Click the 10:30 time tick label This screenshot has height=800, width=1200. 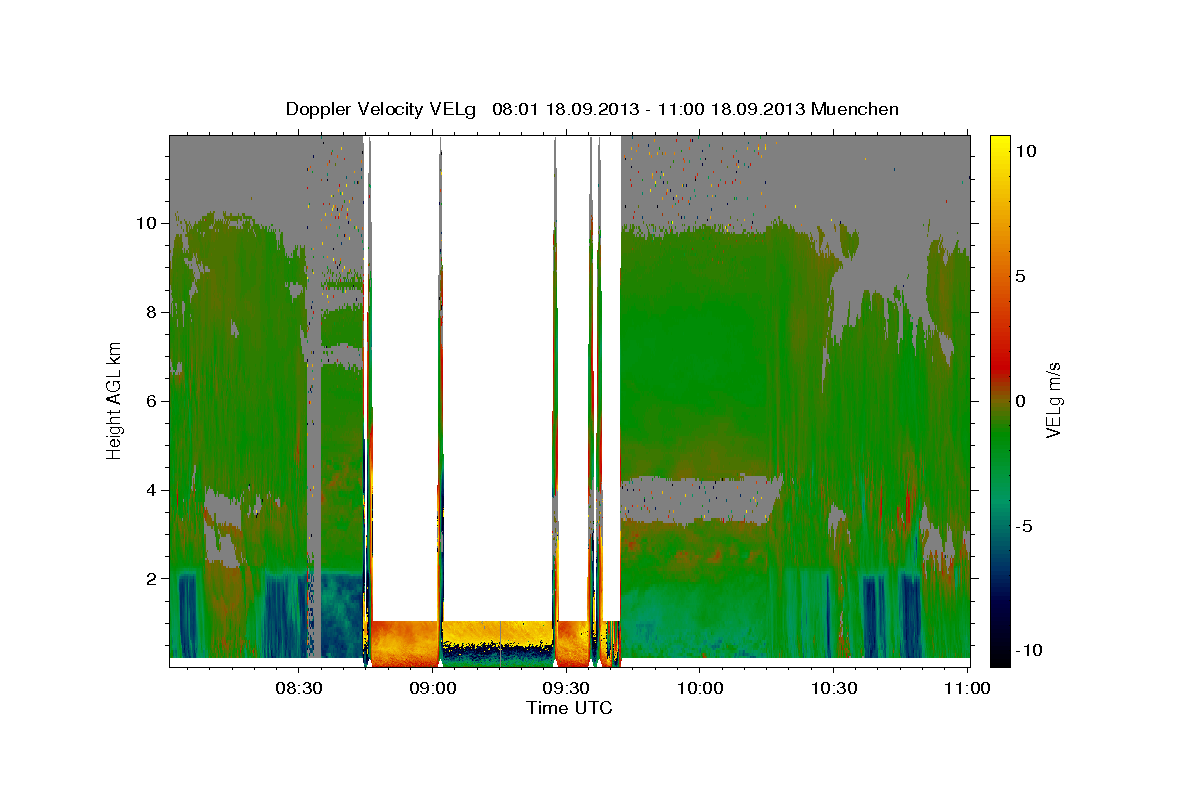click(x=833, y=689)
